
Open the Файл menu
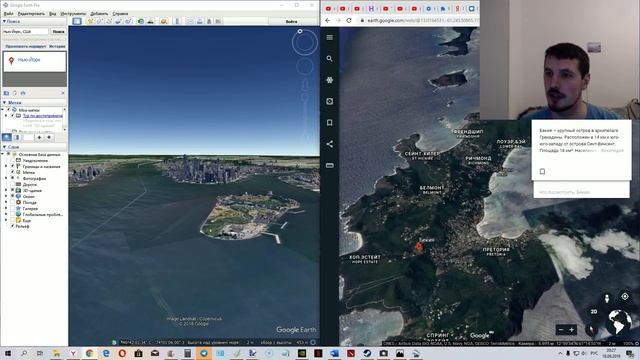tap(9, 13)
